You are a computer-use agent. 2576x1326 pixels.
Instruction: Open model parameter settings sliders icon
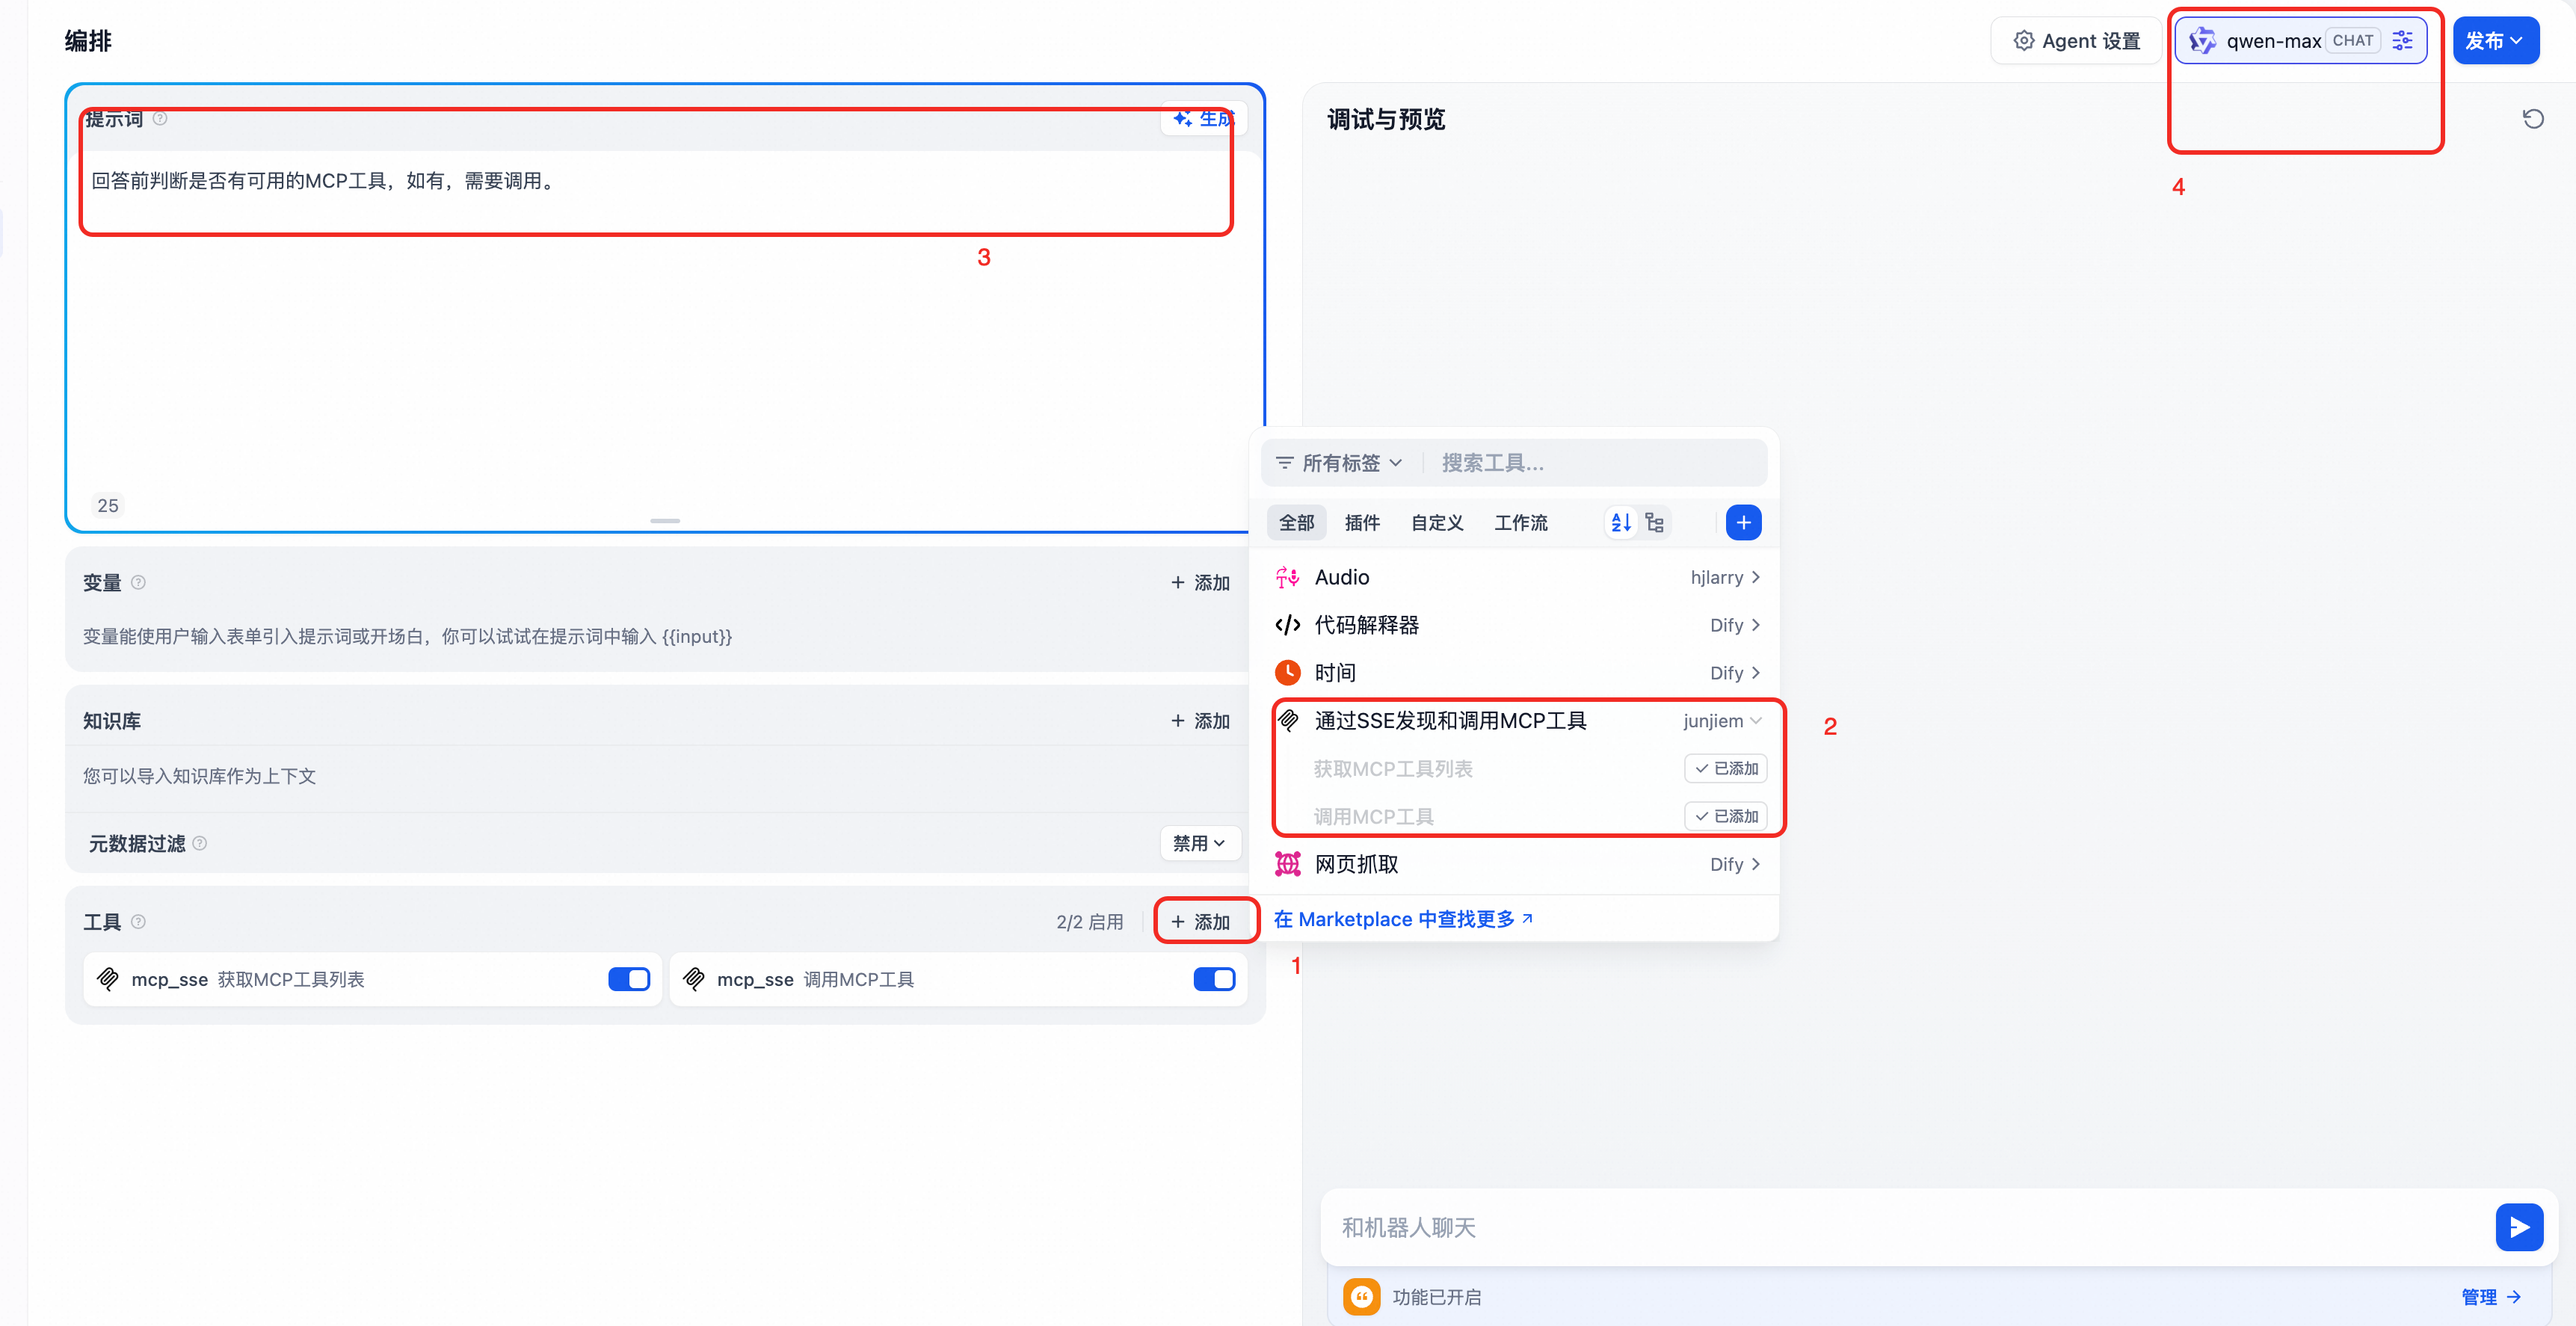(2402, 41)
